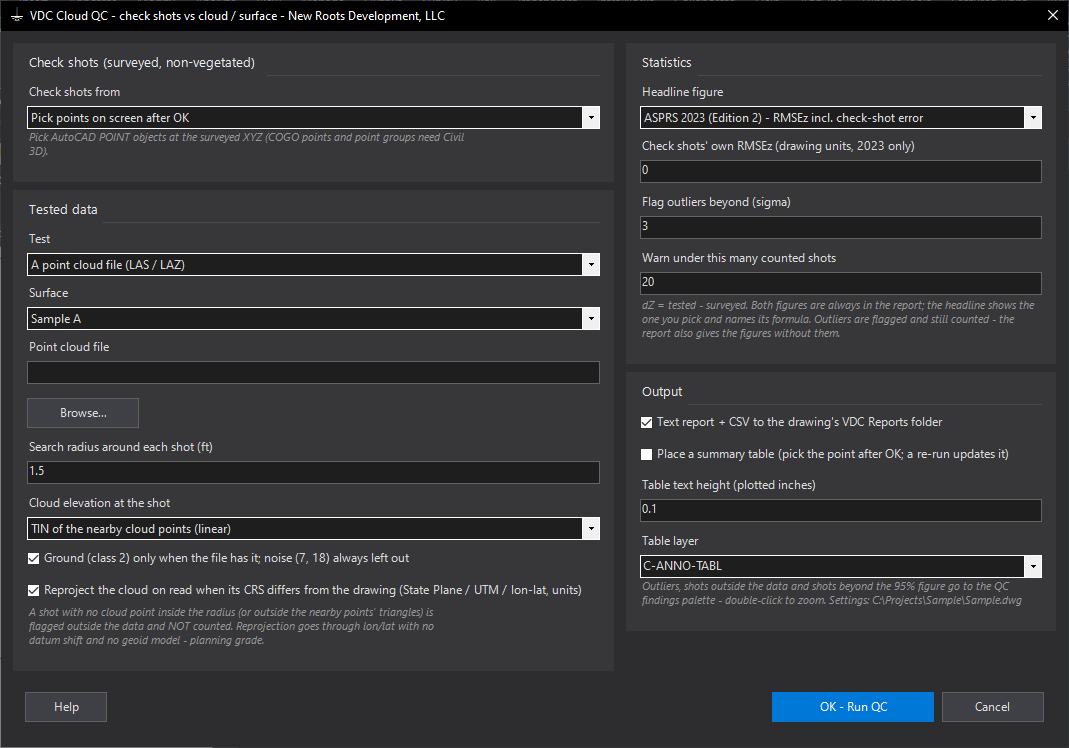This screenshot has height=748, width=1069.
Task: Click the 'Warn under this many counted shots' label
Action: [738, 258]
